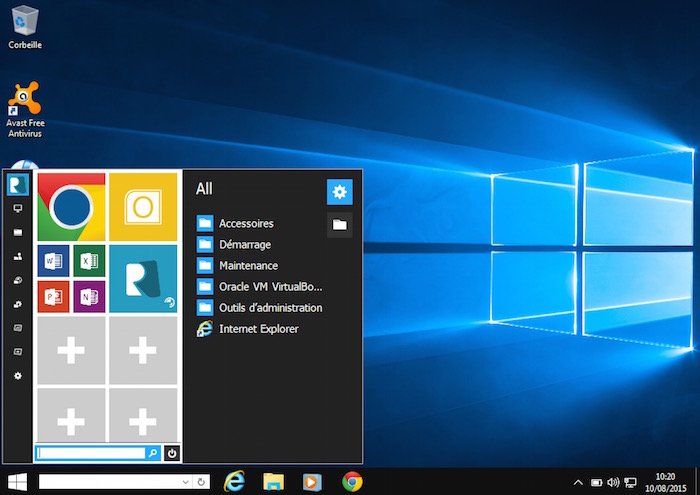Launch the Outlook tile
Viewport: 700px width, 495px height.
pos(143,206)
